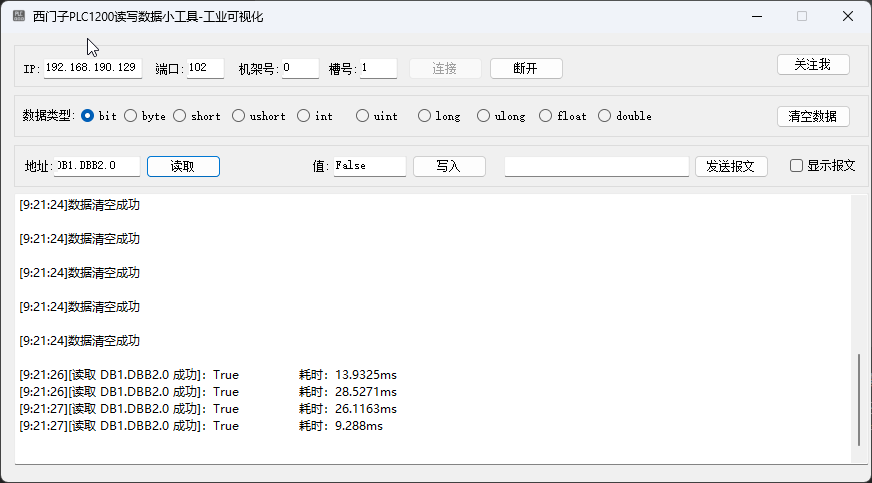Minimize the PLC tool window
Image resolution: width=872 pixels, height=483 pixels.
coord(757,16)
